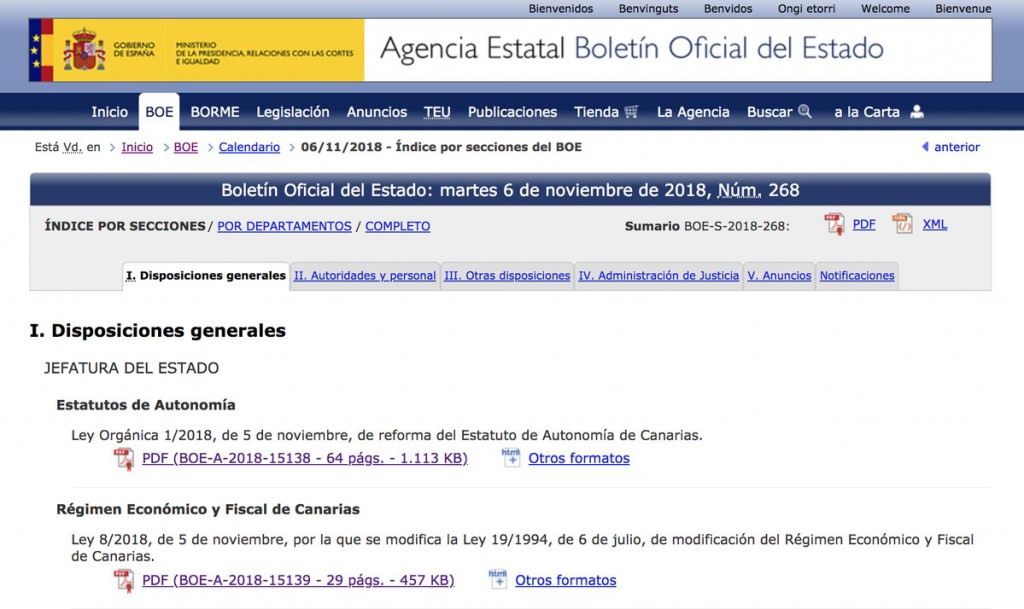Click the Benvinguts Catalan language link
1024x609 pixels.
tap(648, 8)
